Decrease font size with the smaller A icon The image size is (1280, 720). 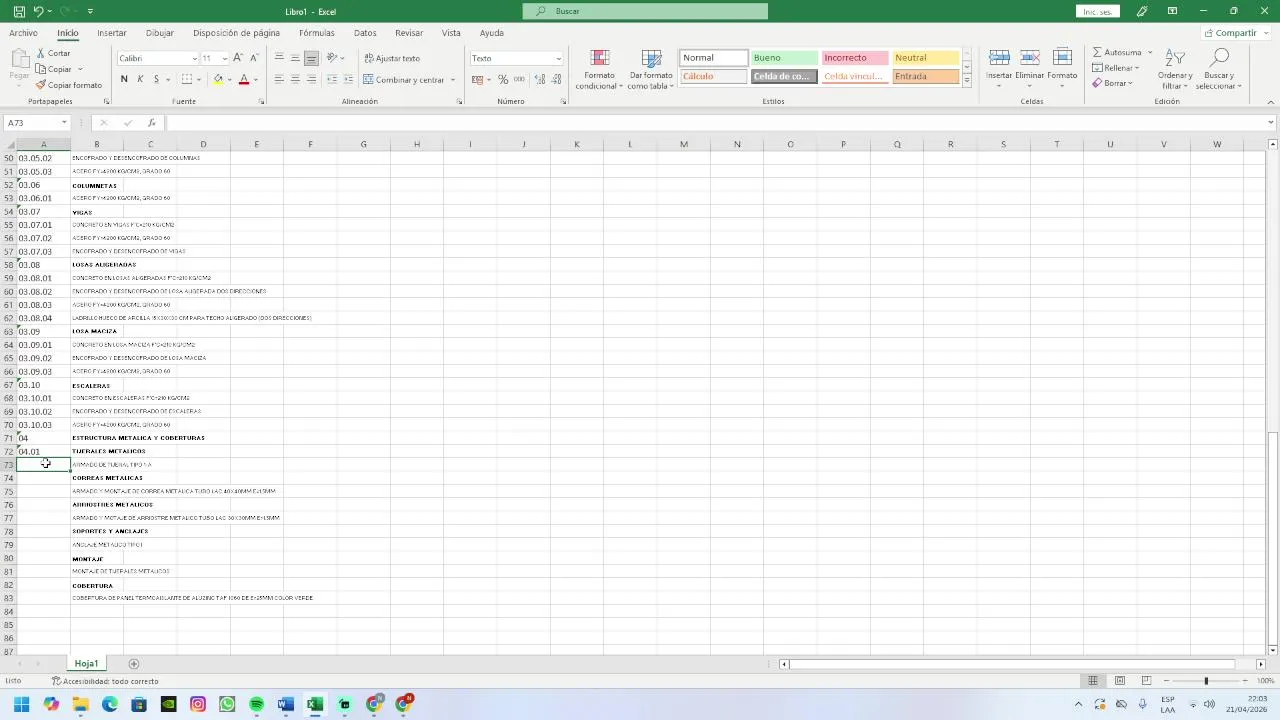coord(254,58)
